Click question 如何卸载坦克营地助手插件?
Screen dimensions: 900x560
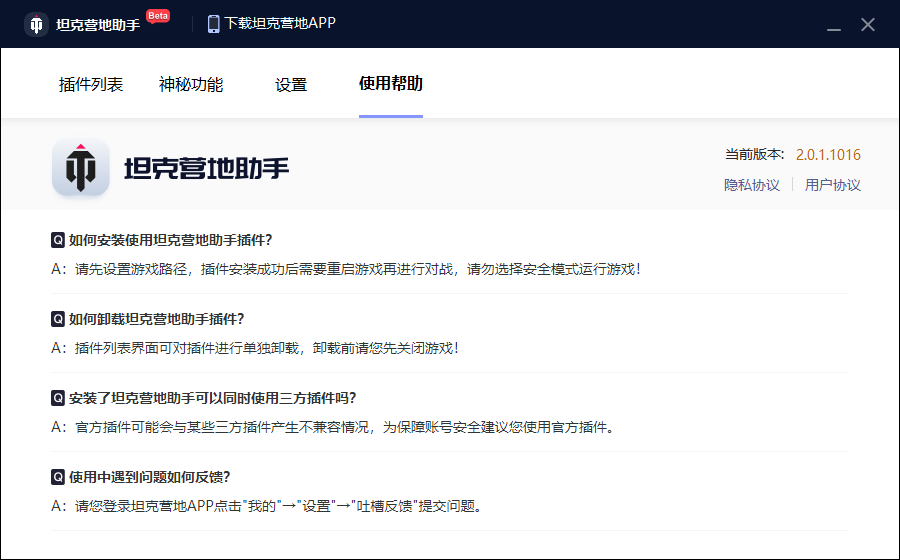coord(157,319)
